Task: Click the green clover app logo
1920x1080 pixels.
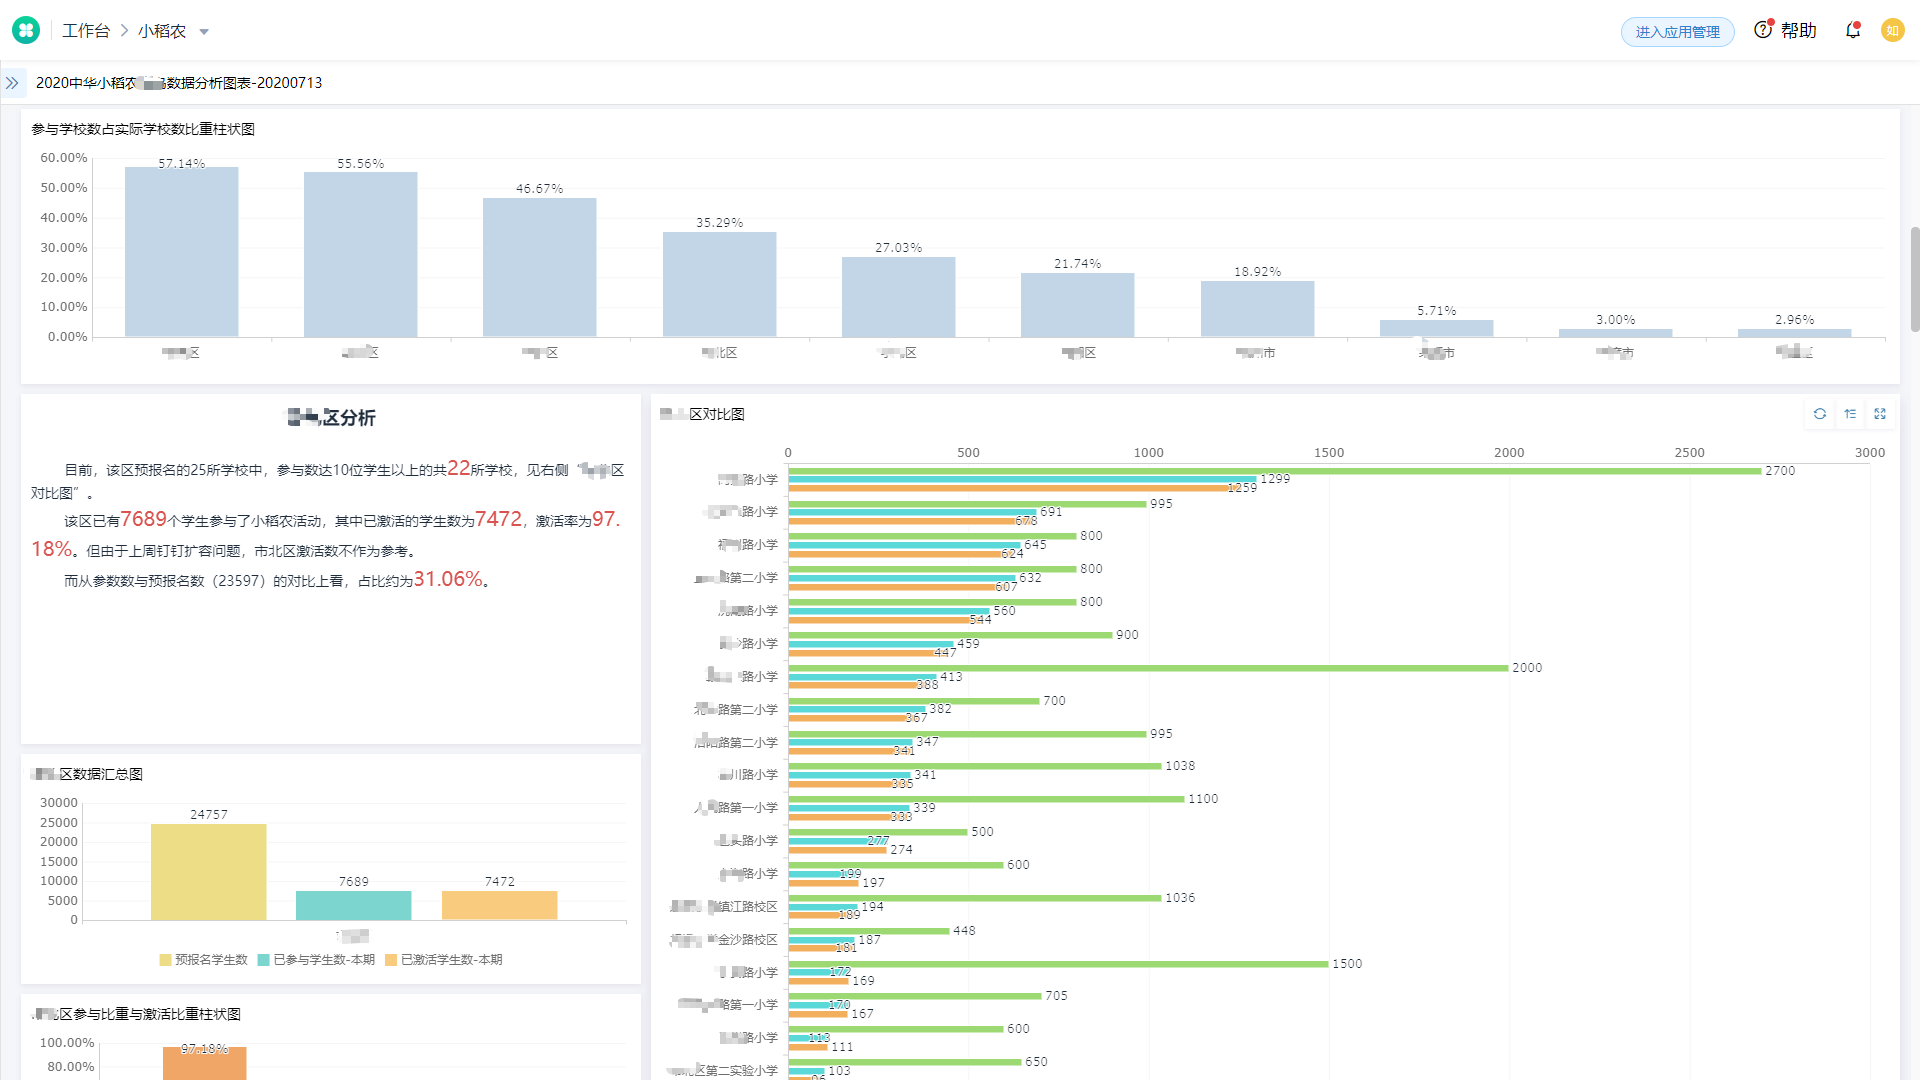Action: coord(26,31)
